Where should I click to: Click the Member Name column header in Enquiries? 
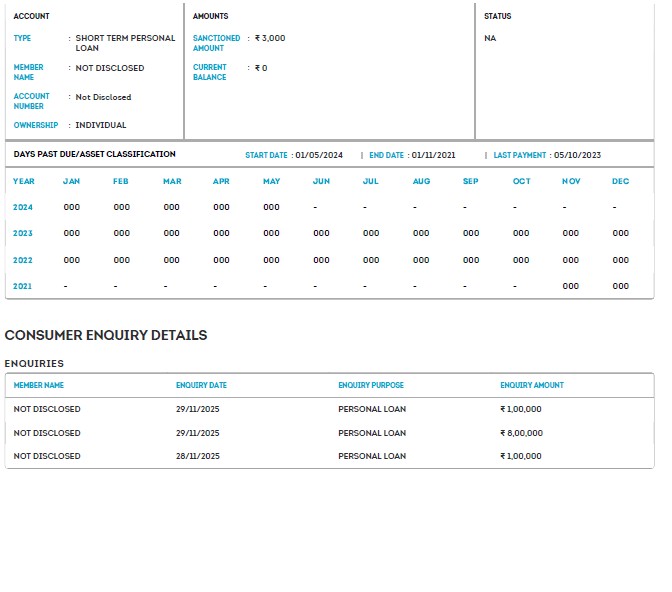click(39, 385)
